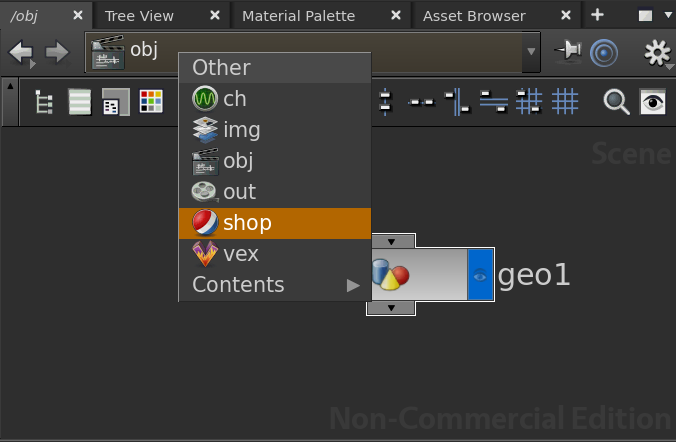Show nodes in tree list mode
The height and width of the screenshot is (442, 676).
(44, 102)
